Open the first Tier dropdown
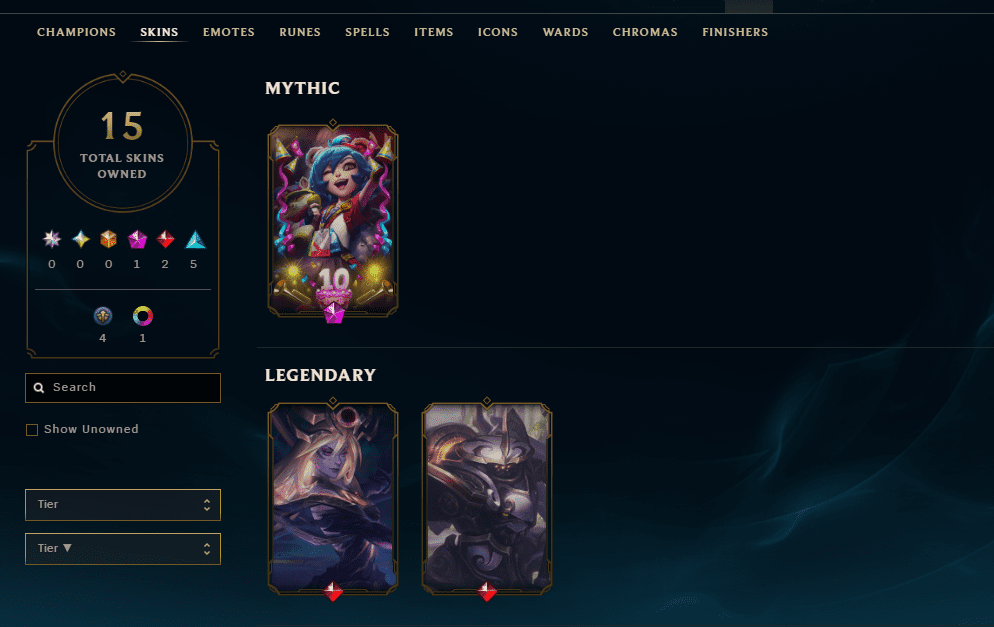The image size is (994, 627). click(123, 505)
